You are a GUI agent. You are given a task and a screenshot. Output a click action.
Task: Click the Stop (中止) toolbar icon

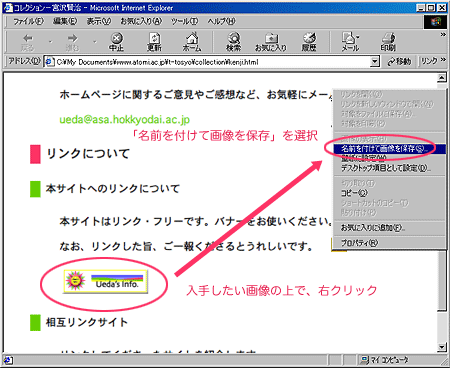117,42
